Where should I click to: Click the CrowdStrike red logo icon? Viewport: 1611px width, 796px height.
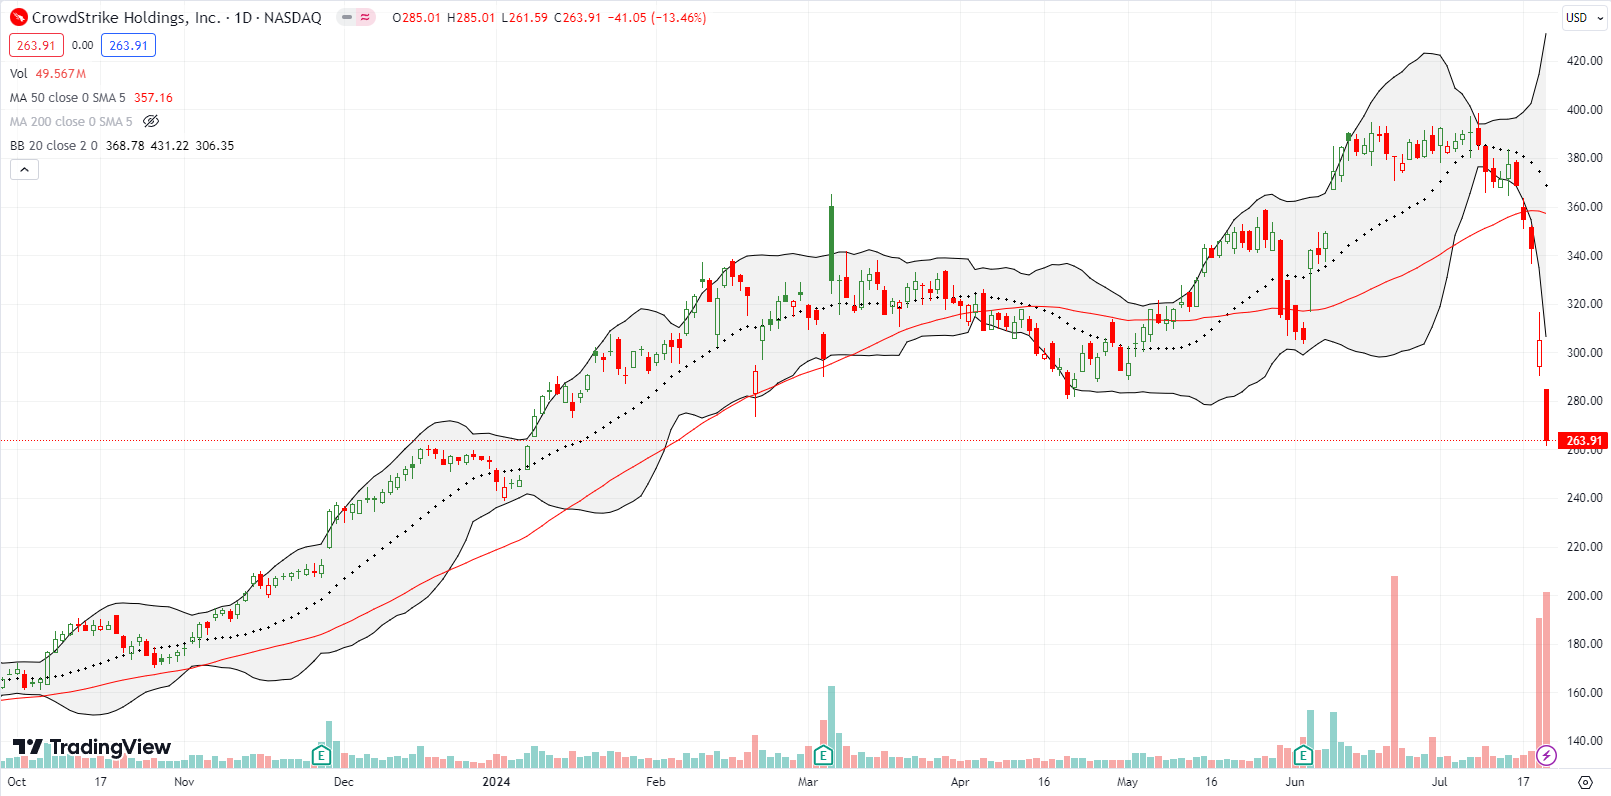point(19,17)
